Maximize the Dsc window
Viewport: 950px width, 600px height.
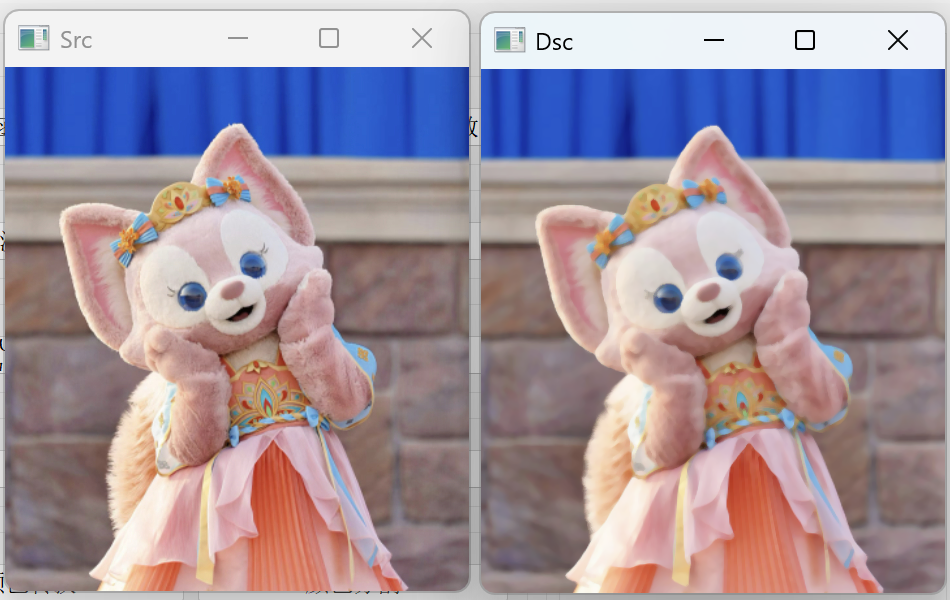[805, 41]
